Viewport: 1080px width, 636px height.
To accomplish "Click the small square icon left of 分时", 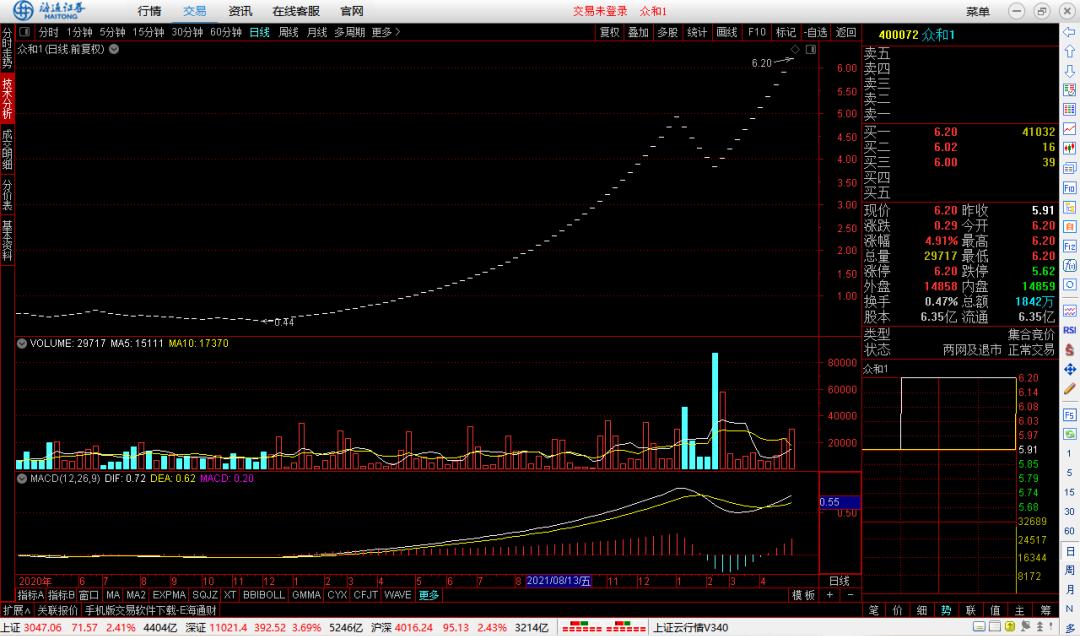I will pos(25,32).
